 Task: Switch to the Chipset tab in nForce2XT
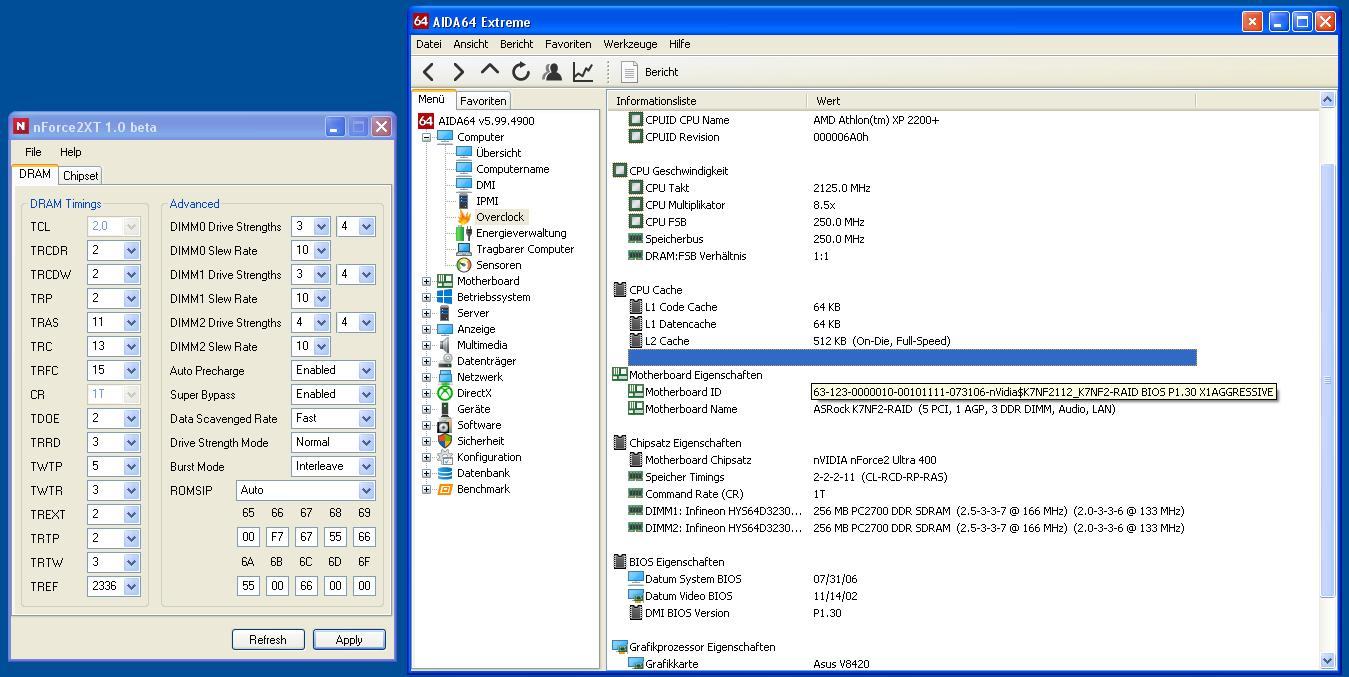tap(80, 176)
